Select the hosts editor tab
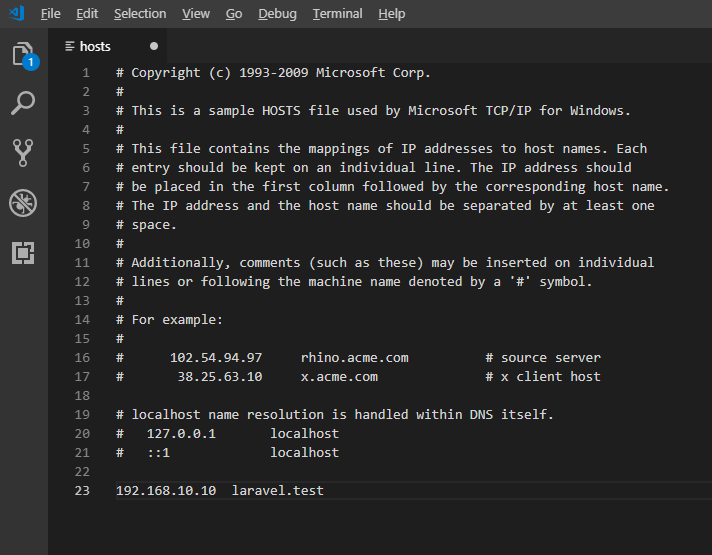The width and height of the screenshot is (712, 555). click(x=96, y=46)
